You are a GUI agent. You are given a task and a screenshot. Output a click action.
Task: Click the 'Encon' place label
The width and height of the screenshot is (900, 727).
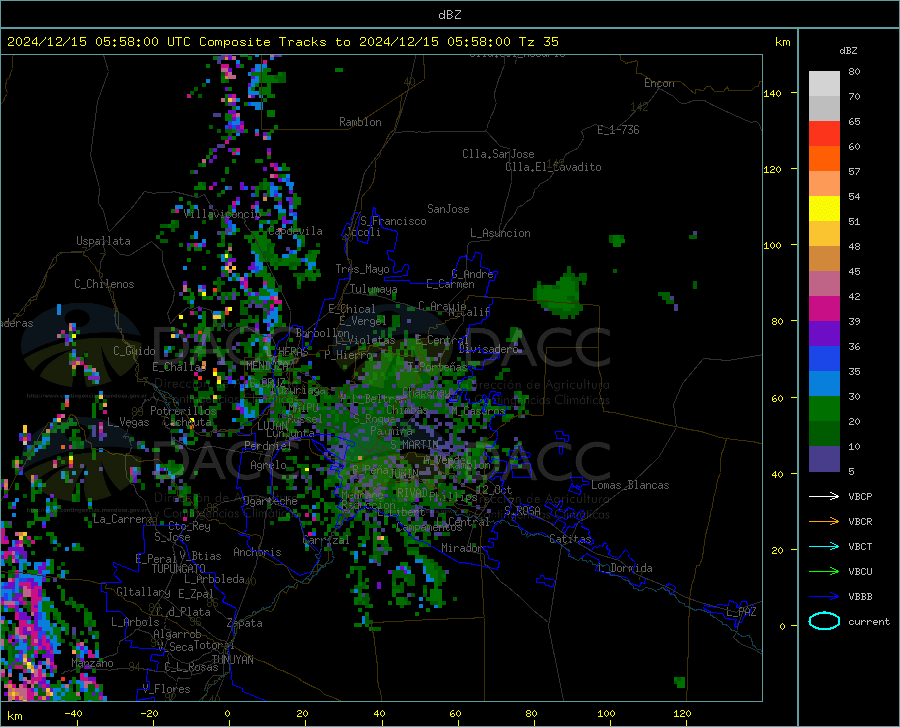click(659, 83)
